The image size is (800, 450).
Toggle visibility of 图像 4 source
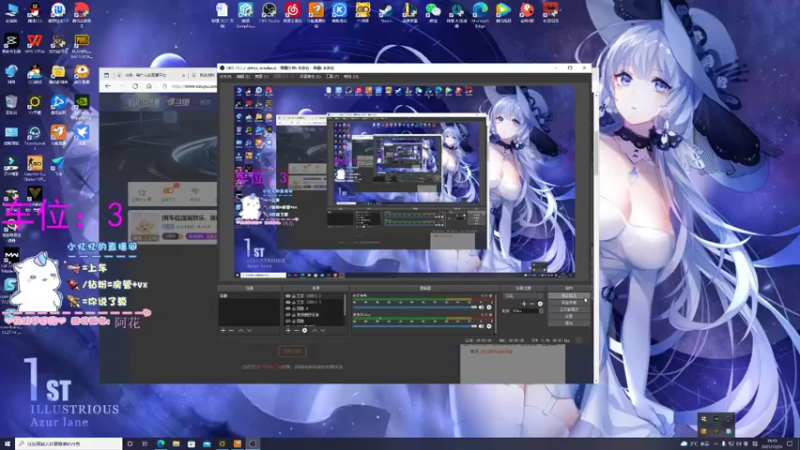[288, 308]
